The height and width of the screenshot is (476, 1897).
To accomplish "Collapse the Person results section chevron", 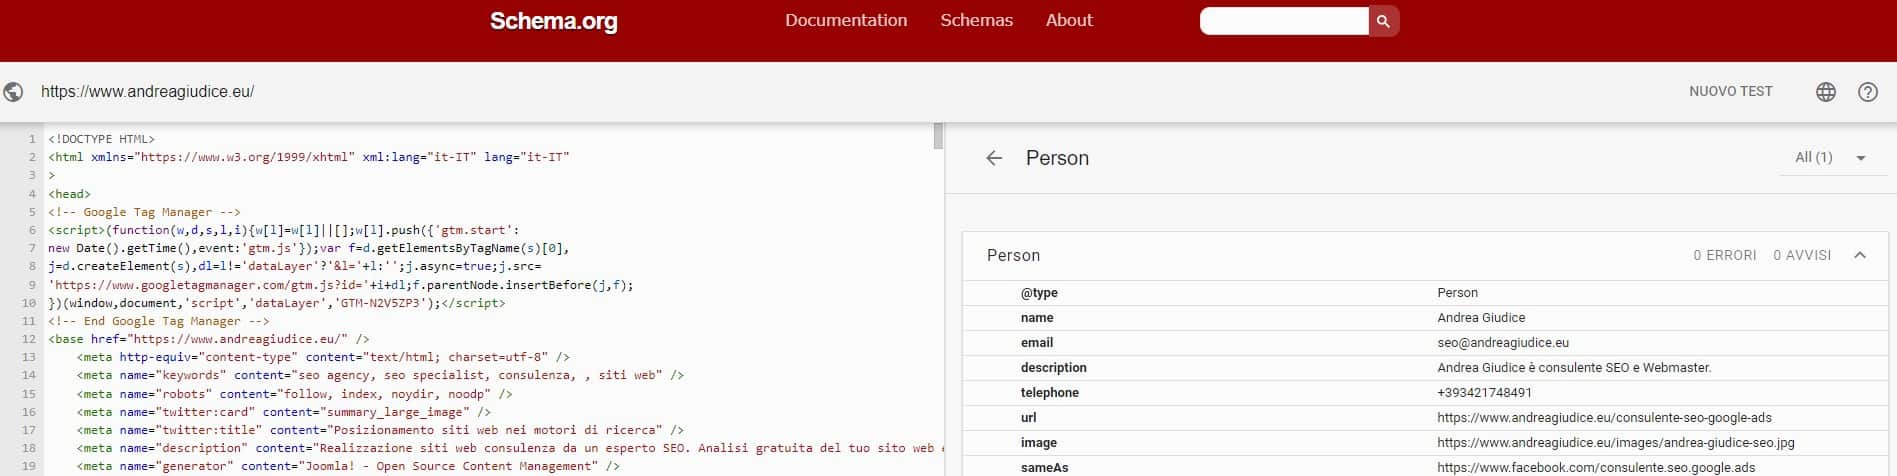I will pos(1859,255).
